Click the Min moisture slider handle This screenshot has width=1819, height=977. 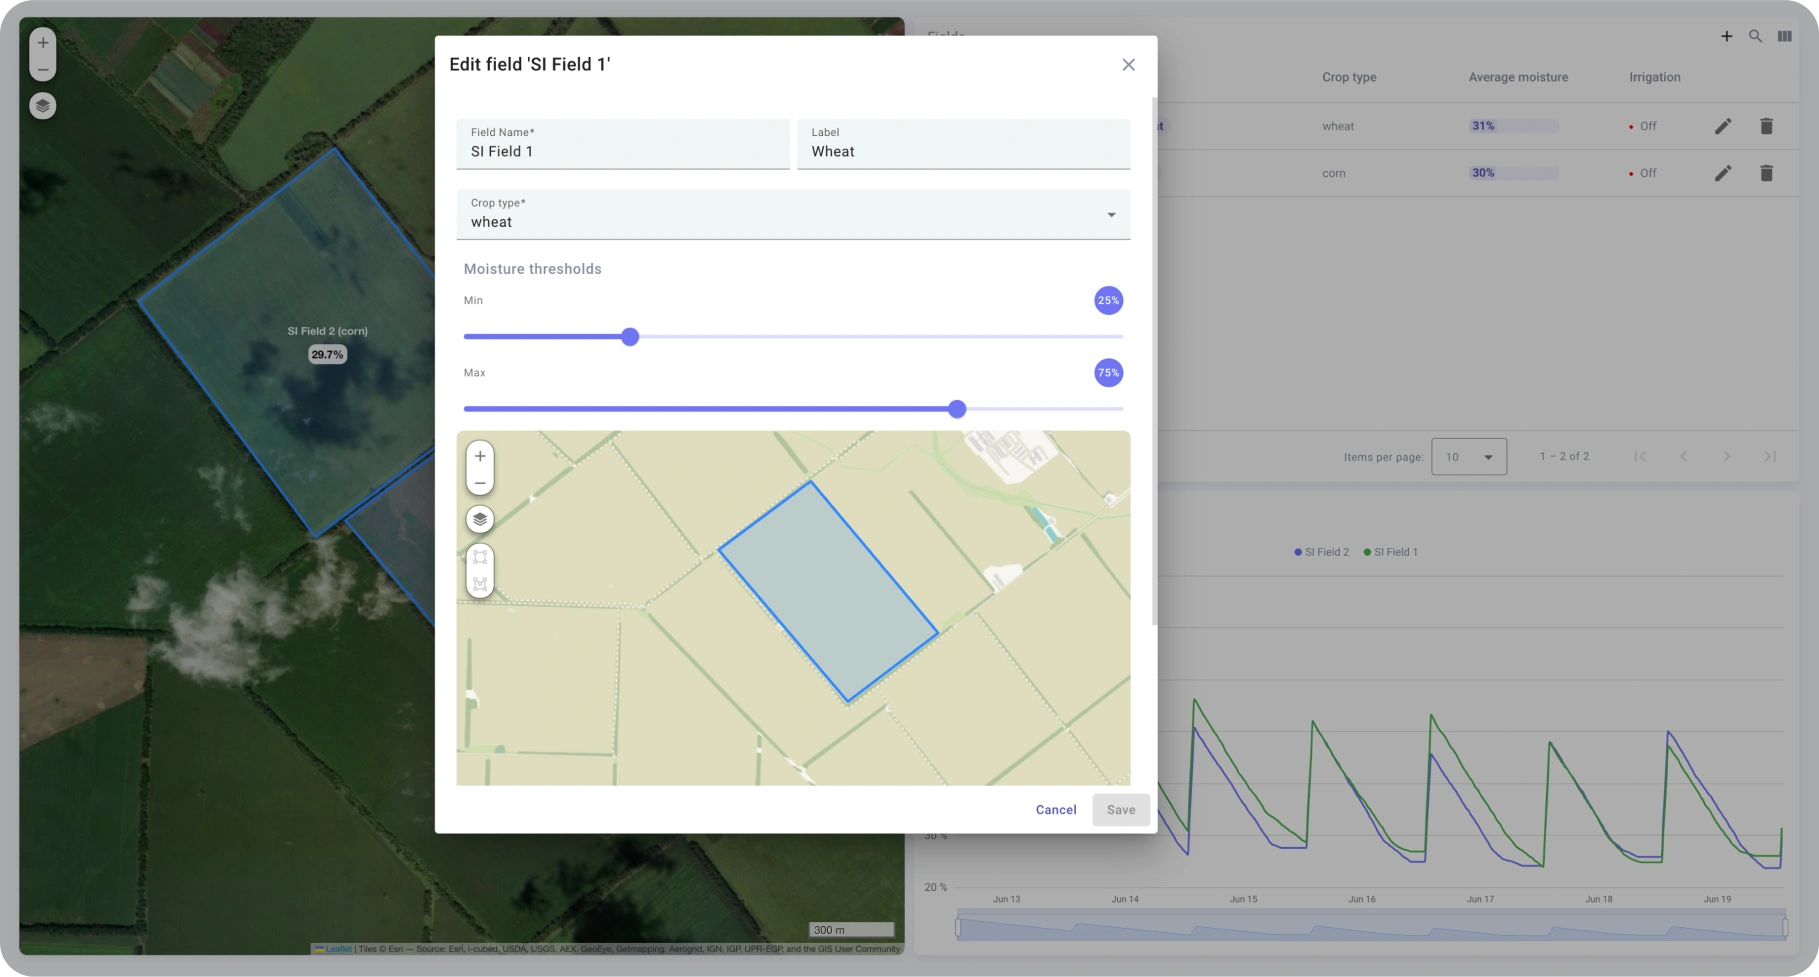pos(630,337)
